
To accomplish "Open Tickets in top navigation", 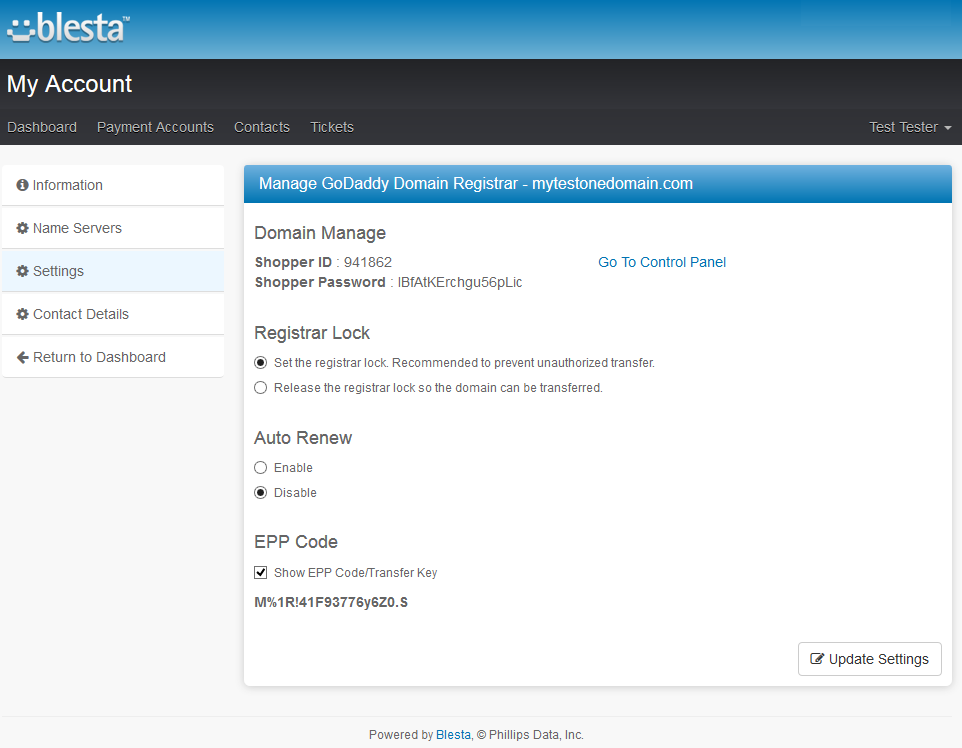I will point(332,127).
